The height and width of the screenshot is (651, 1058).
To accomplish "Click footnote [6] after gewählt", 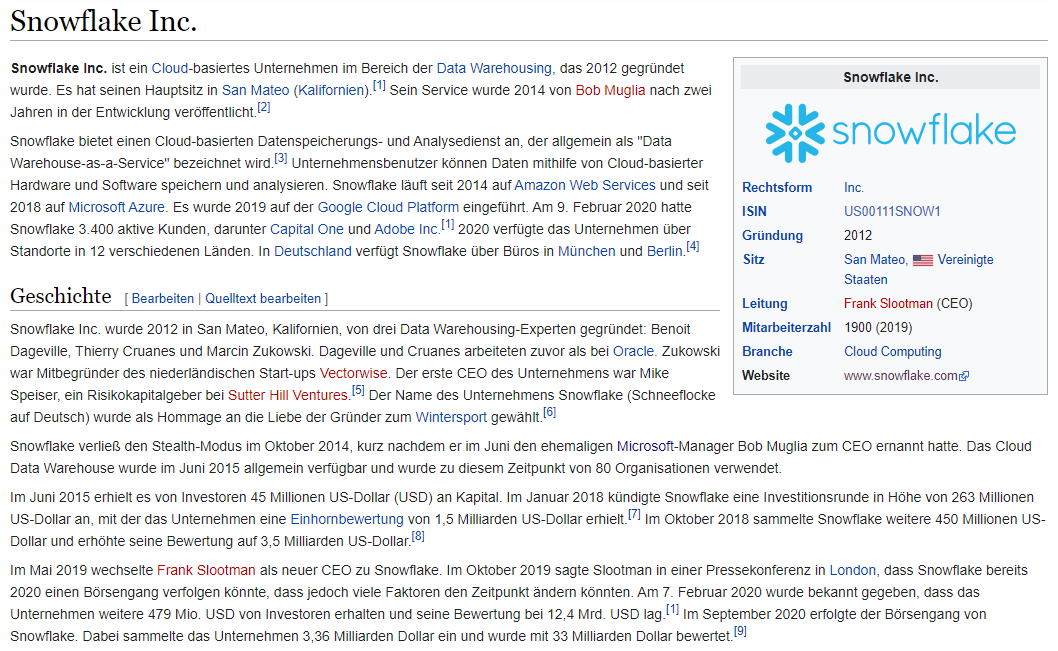I will coord(550,412).
